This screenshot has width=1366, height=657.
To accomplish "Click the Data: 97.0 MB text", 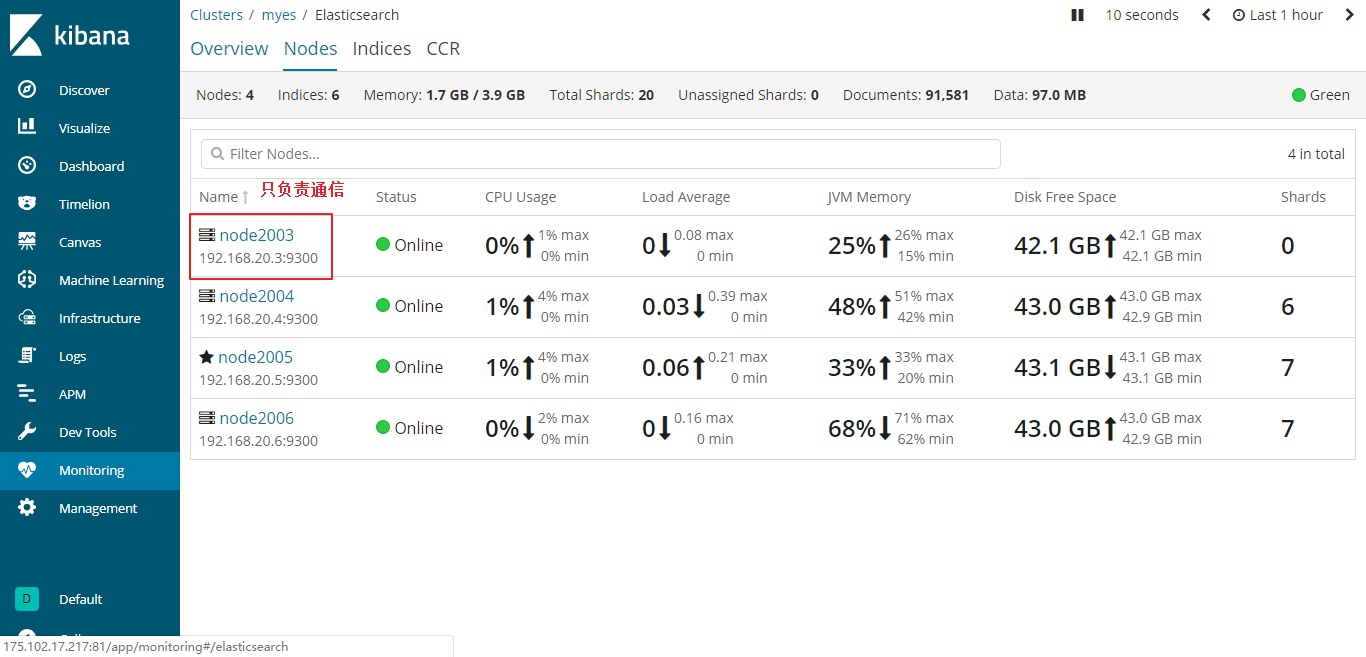I will tap(1040, 95).
